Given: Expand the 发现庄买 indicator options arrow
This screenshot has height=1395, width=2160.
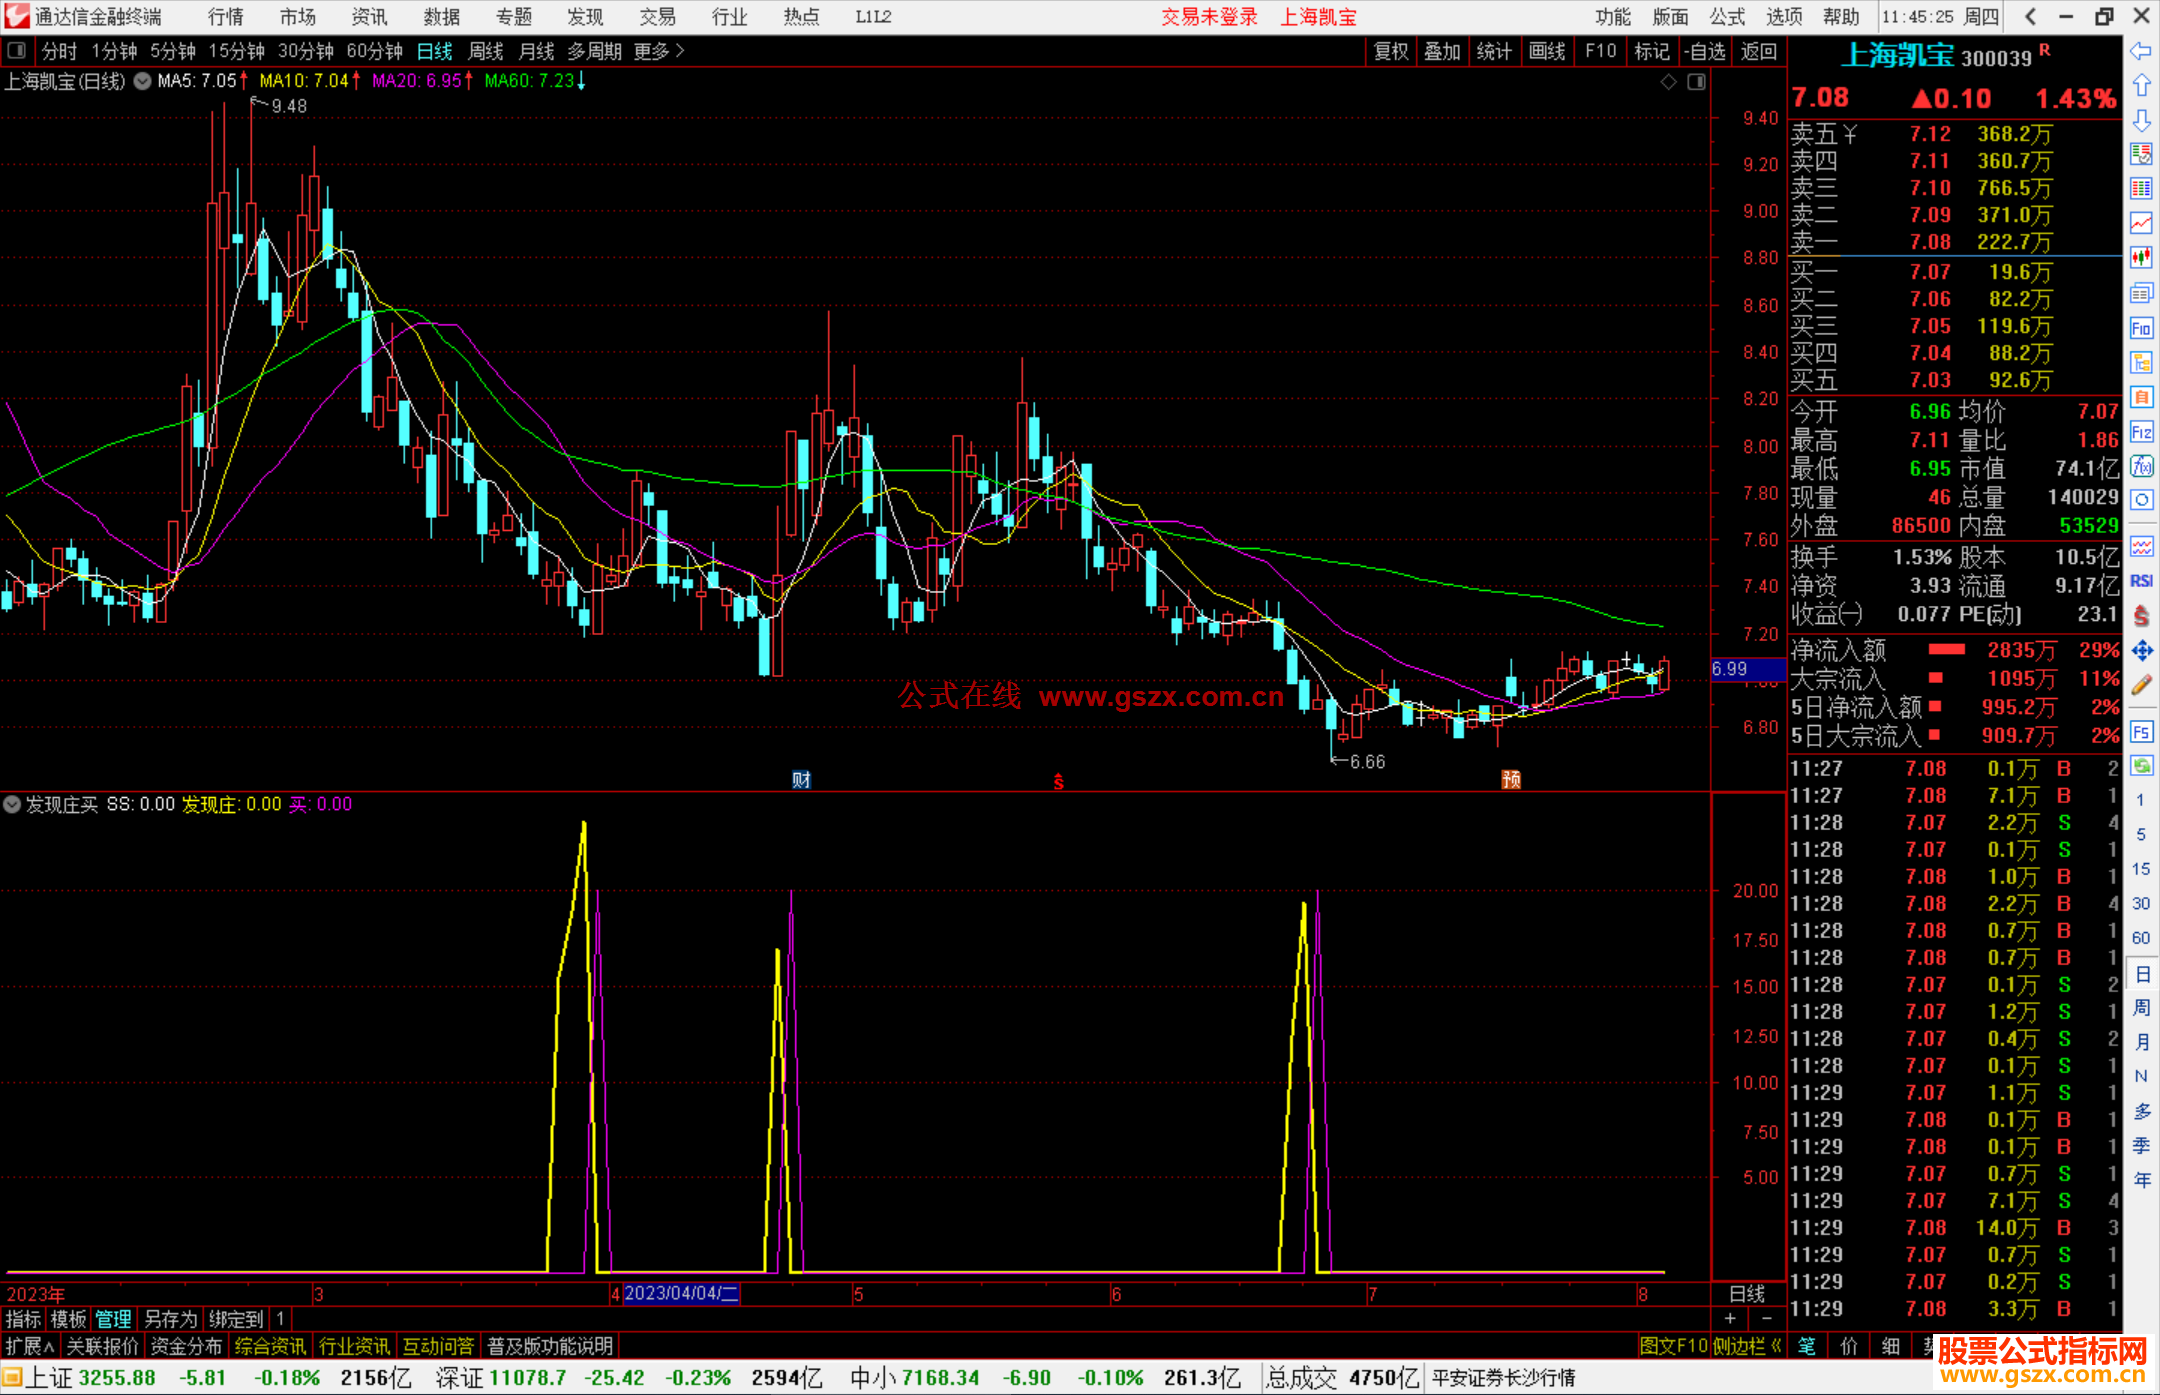Looking at the screenshot, I should [x=12, y=804].
